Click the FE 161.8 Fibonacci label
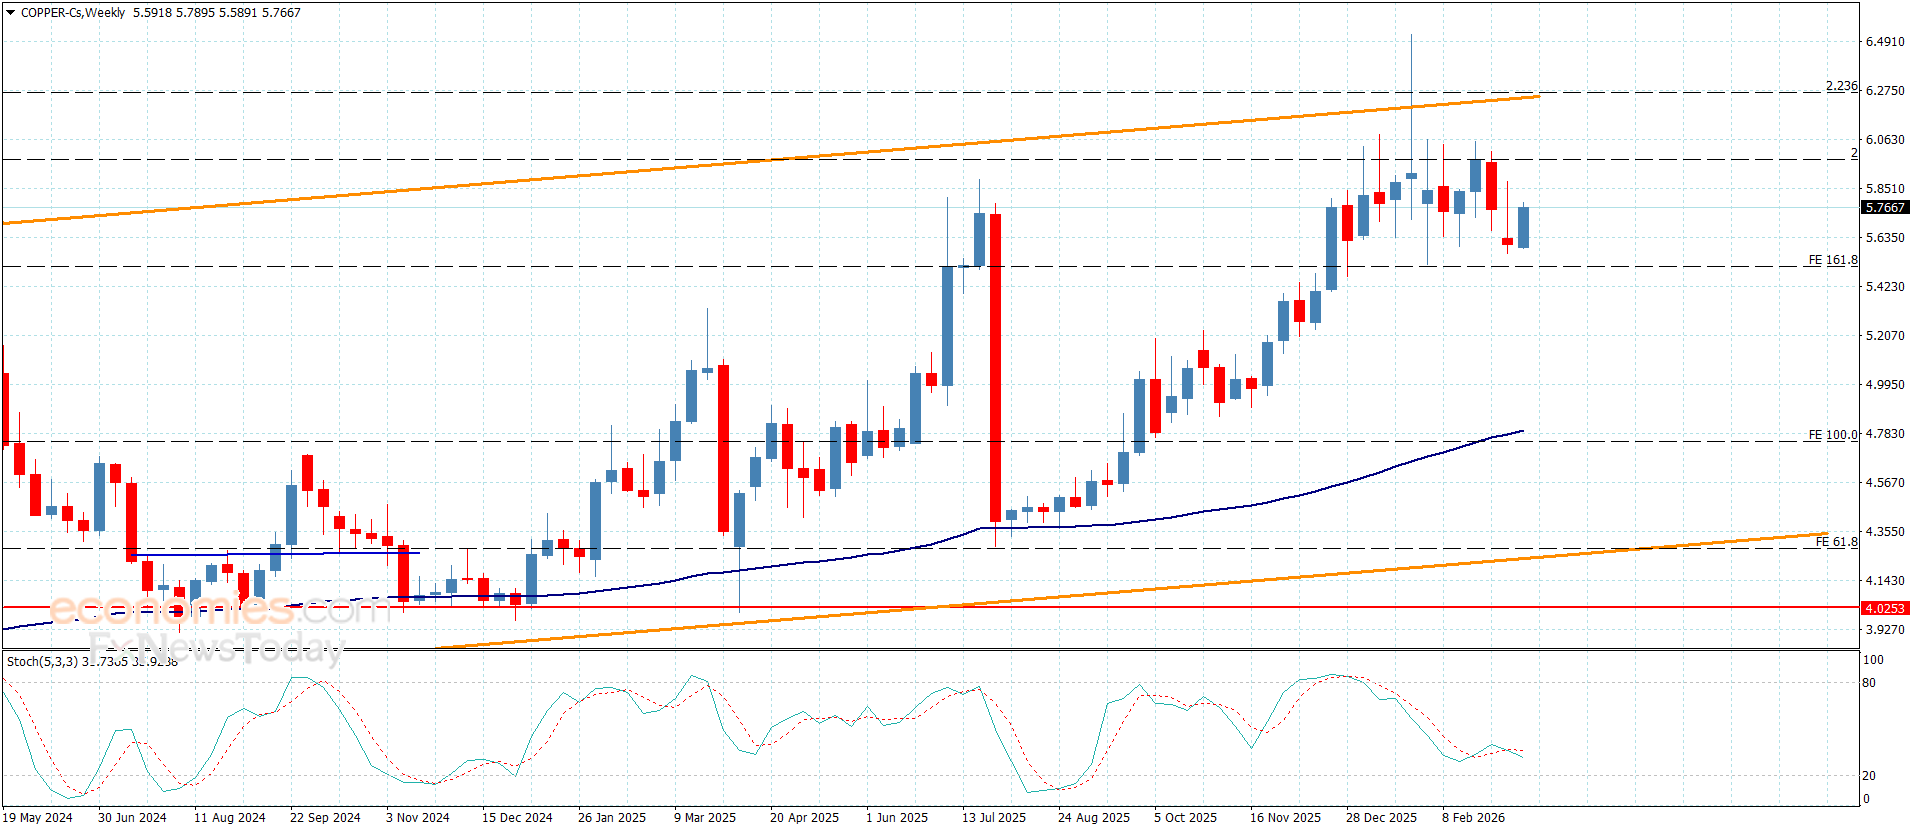The height and width of the screenshot is (830, 1916). 1832,260
